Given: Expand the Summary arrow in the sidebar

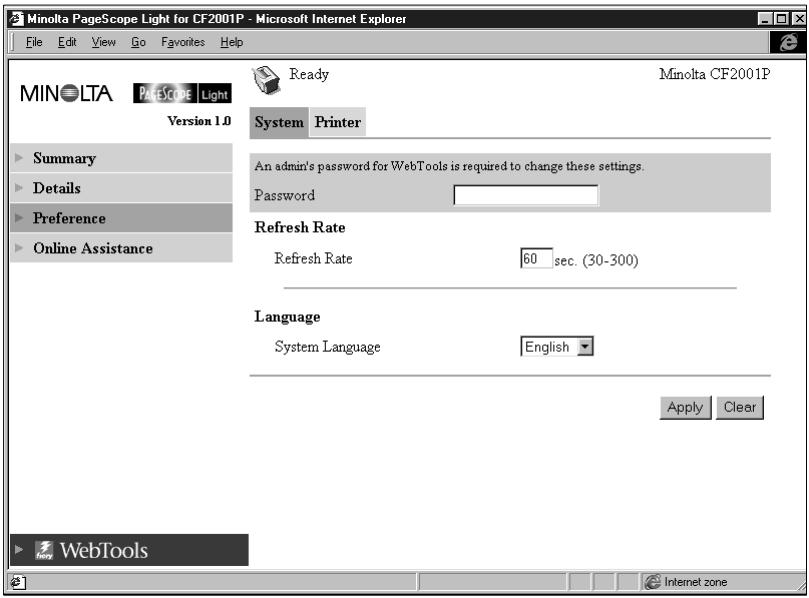Looking at the screenshot, I should [19, 157].
